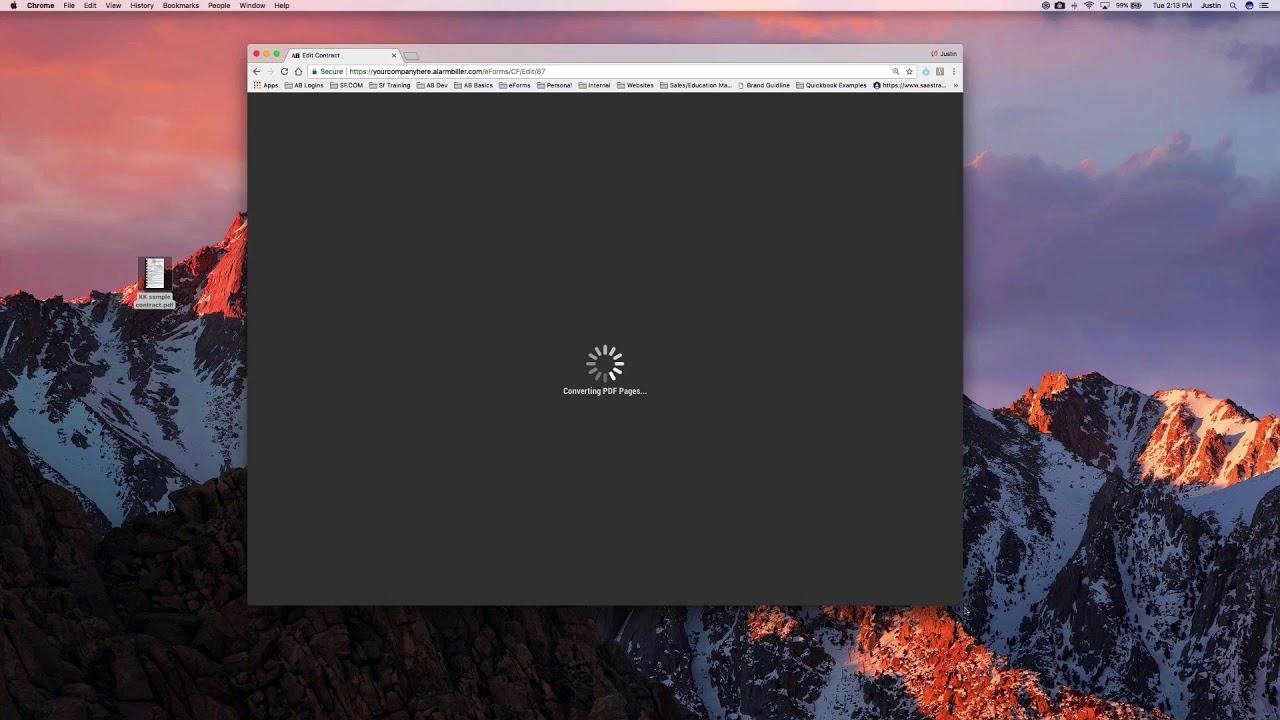The width and height of the screenshot is (1280, 720).
Task: Open the Edit menu
Action: point(90,5)
